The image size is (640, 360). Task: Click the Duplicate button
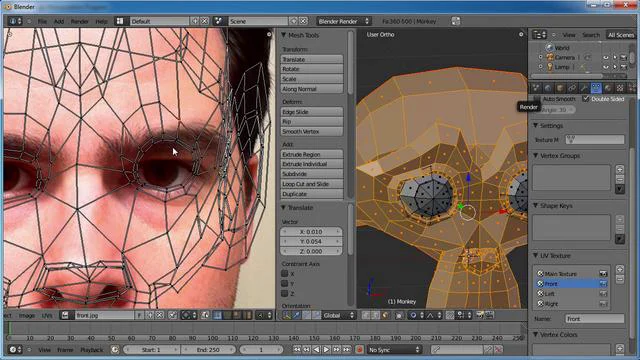[311, 194]
